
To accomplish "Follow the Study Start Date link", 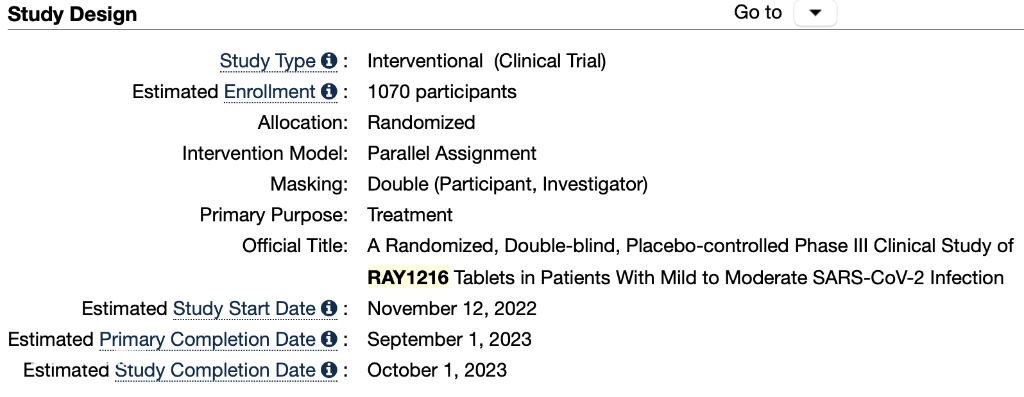I will point(244,308).
